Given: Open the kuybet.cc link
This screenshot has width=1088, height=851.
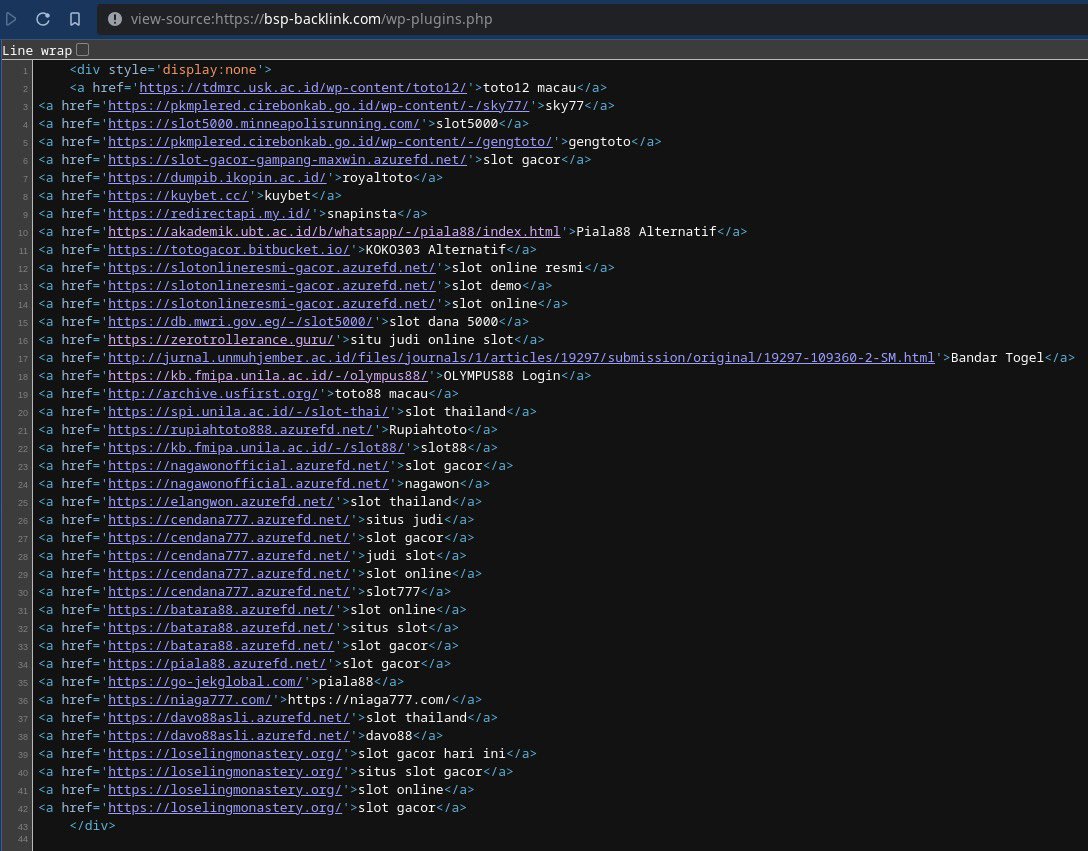Looking at the screenshot, I should tap(178, 196).
